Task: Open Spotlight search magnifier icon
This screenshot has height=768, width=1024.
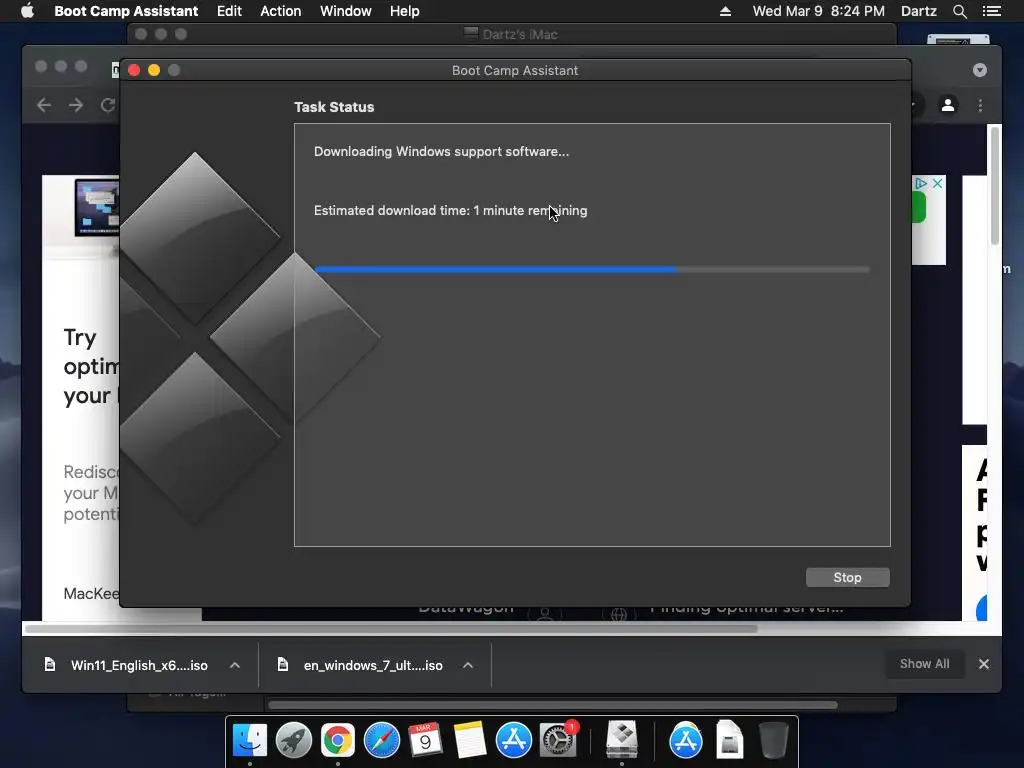Action: [x=959, y=11]
